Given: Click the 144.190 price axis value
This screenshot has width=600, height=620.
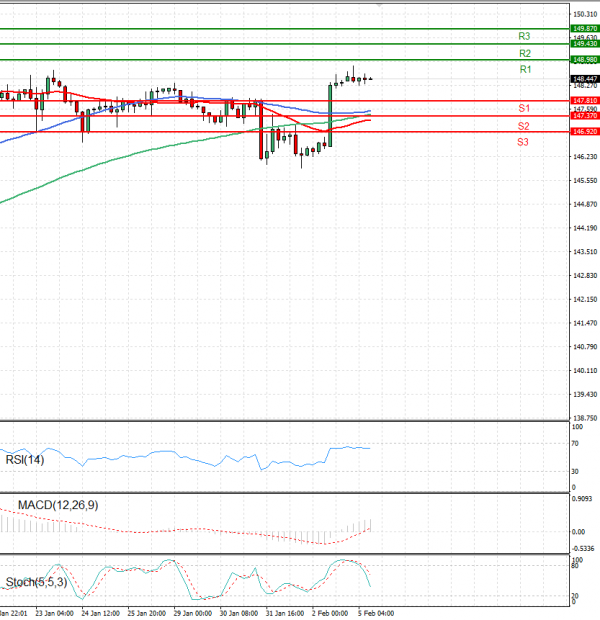Looking at the screenshot, I should pyautogui.click(x=585, y=228).
